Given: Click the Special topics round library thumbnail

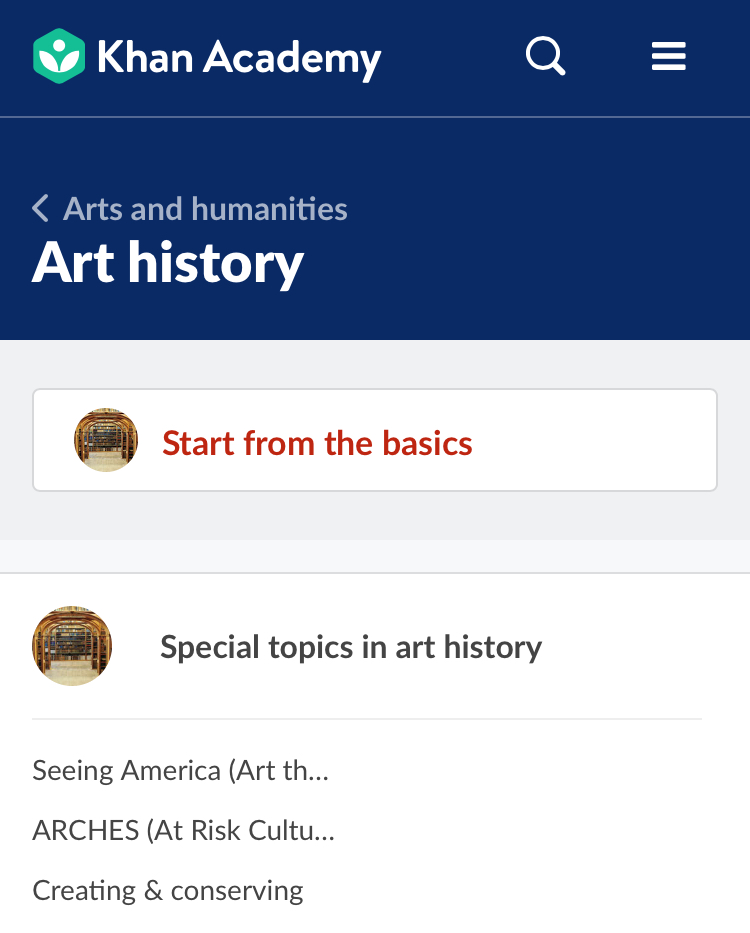Looking at the screenshot, I should [x=72, y=646].
